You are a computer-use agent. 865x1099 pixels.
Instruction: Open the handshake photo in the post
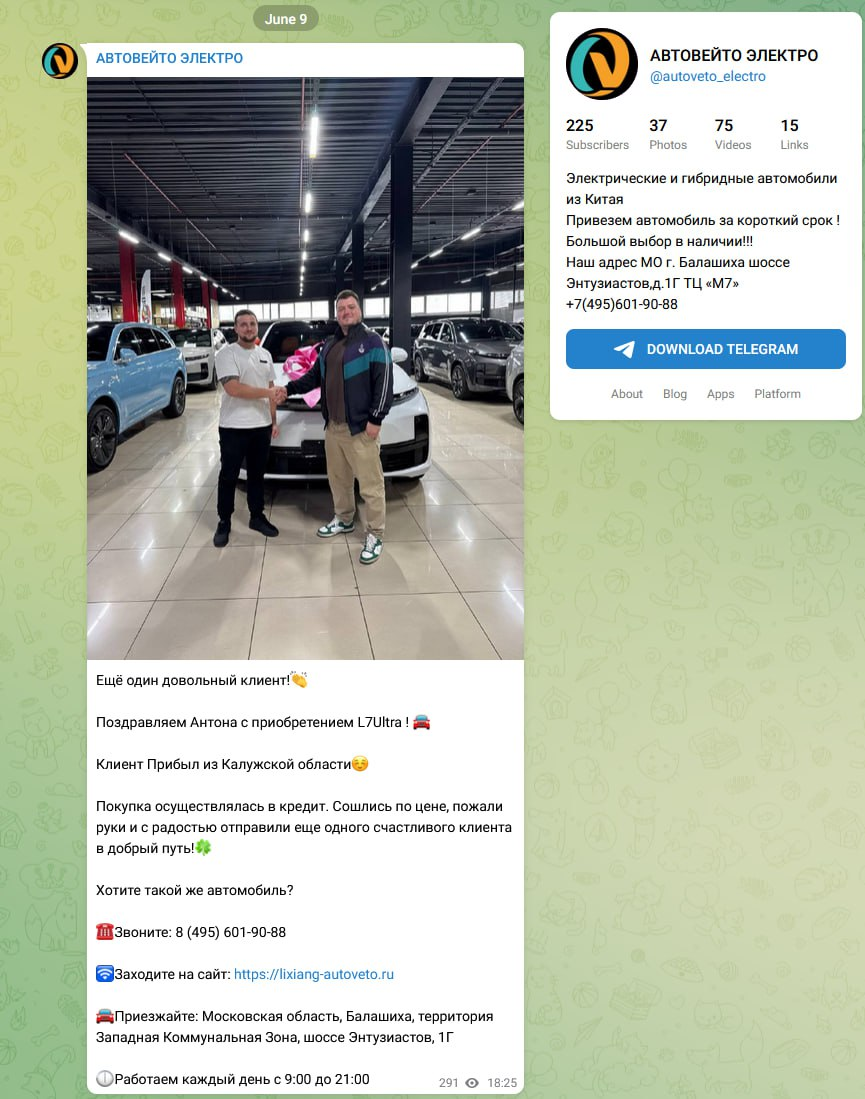click(305, 368)
